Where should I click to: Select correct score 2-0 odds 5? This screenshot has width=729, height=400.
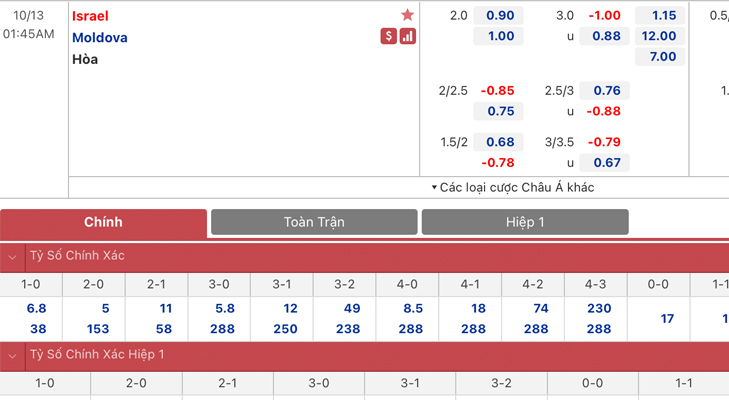[105, 309]
